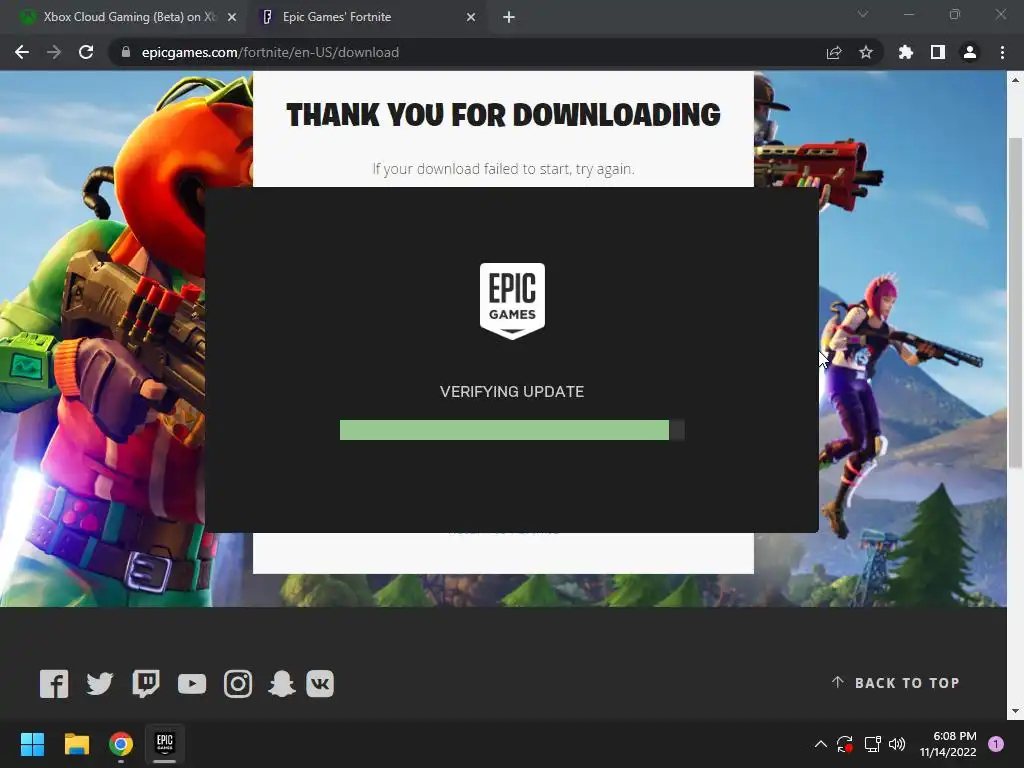Select the Epic Games' Fortnite tab

pos(366,17)
